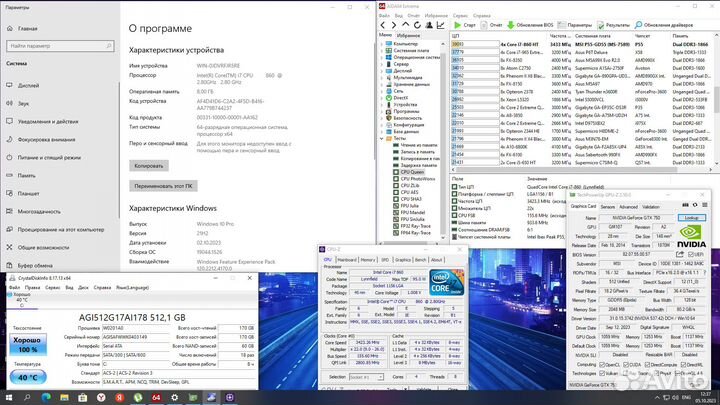
Task: Expand Мультимедиа node in AIDA64 tree
Action: (382, 78)
